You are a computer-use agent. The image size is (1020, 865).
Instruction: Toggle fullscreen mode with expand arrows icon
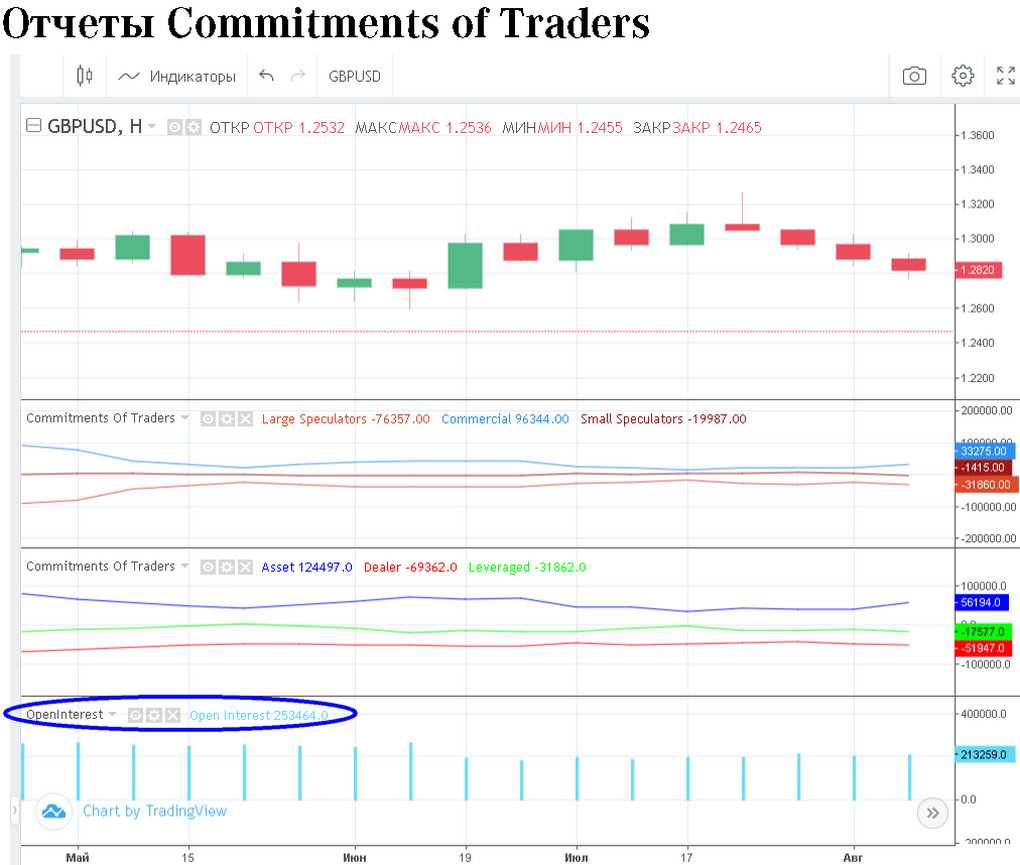click(1005, 76)
